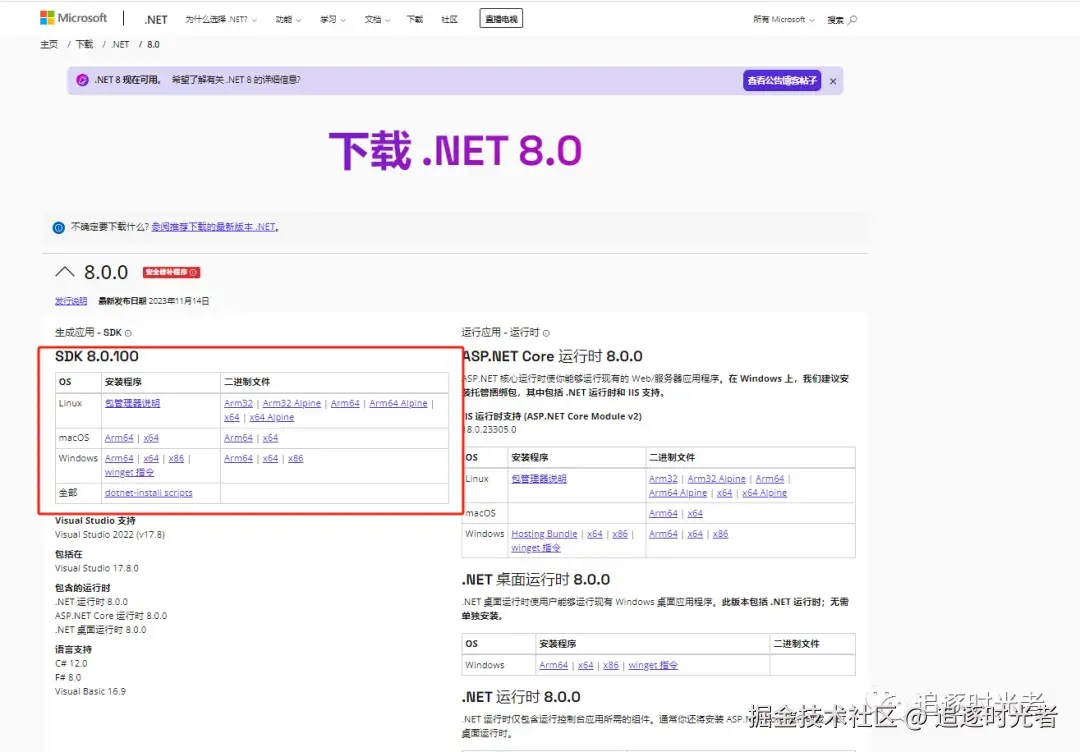Screen dimensions: 1080x752
Task: Go to 主页 in the breadcrumb
Action: click(x=49, y=44)
